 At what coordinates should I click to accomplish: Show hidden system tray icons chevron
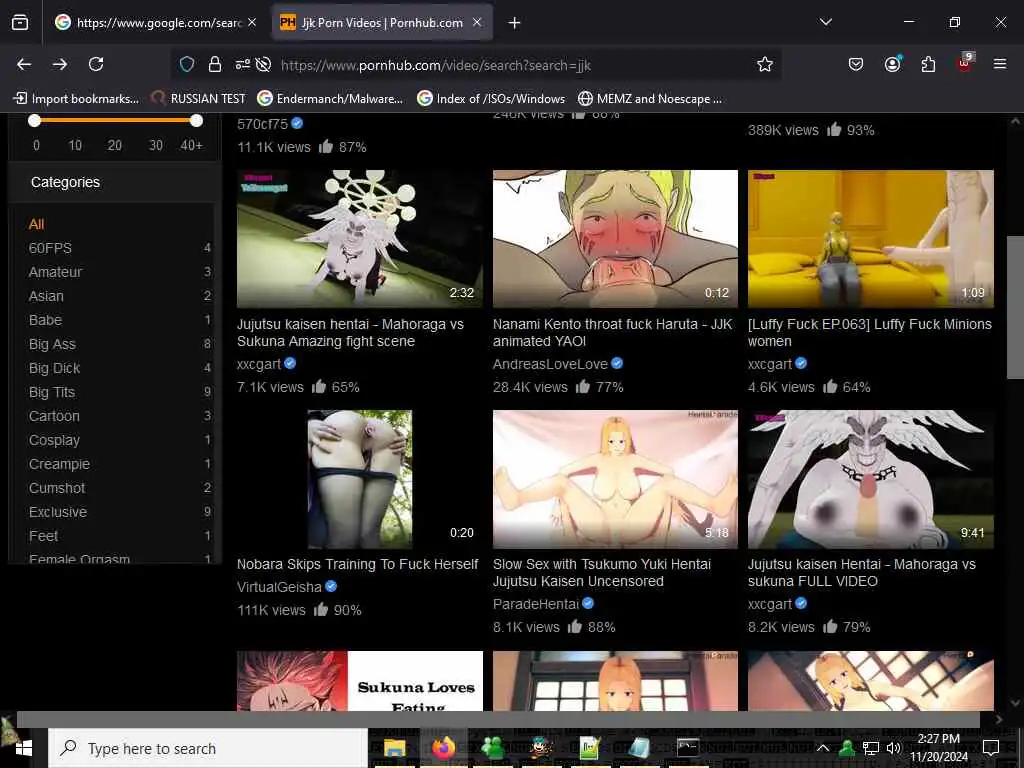pyautogui.click(x=823, y=748)
